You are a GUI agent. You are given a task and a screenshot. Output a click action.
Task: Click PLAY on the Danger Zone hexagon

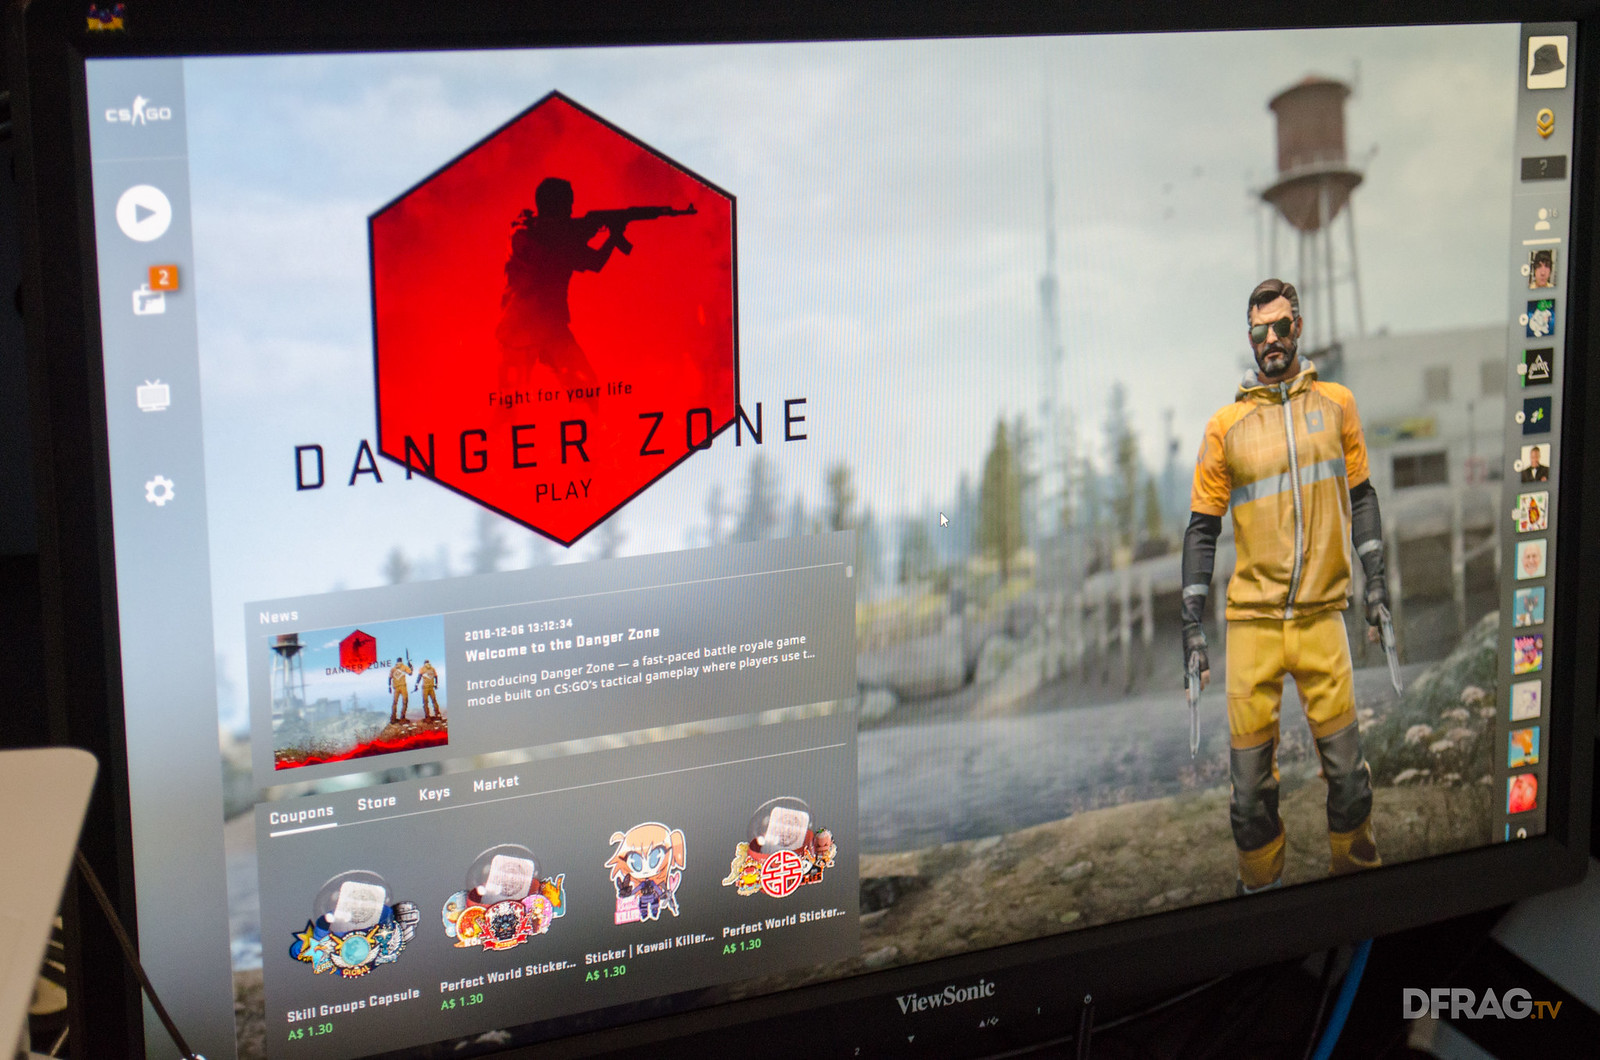click(563, 491)
